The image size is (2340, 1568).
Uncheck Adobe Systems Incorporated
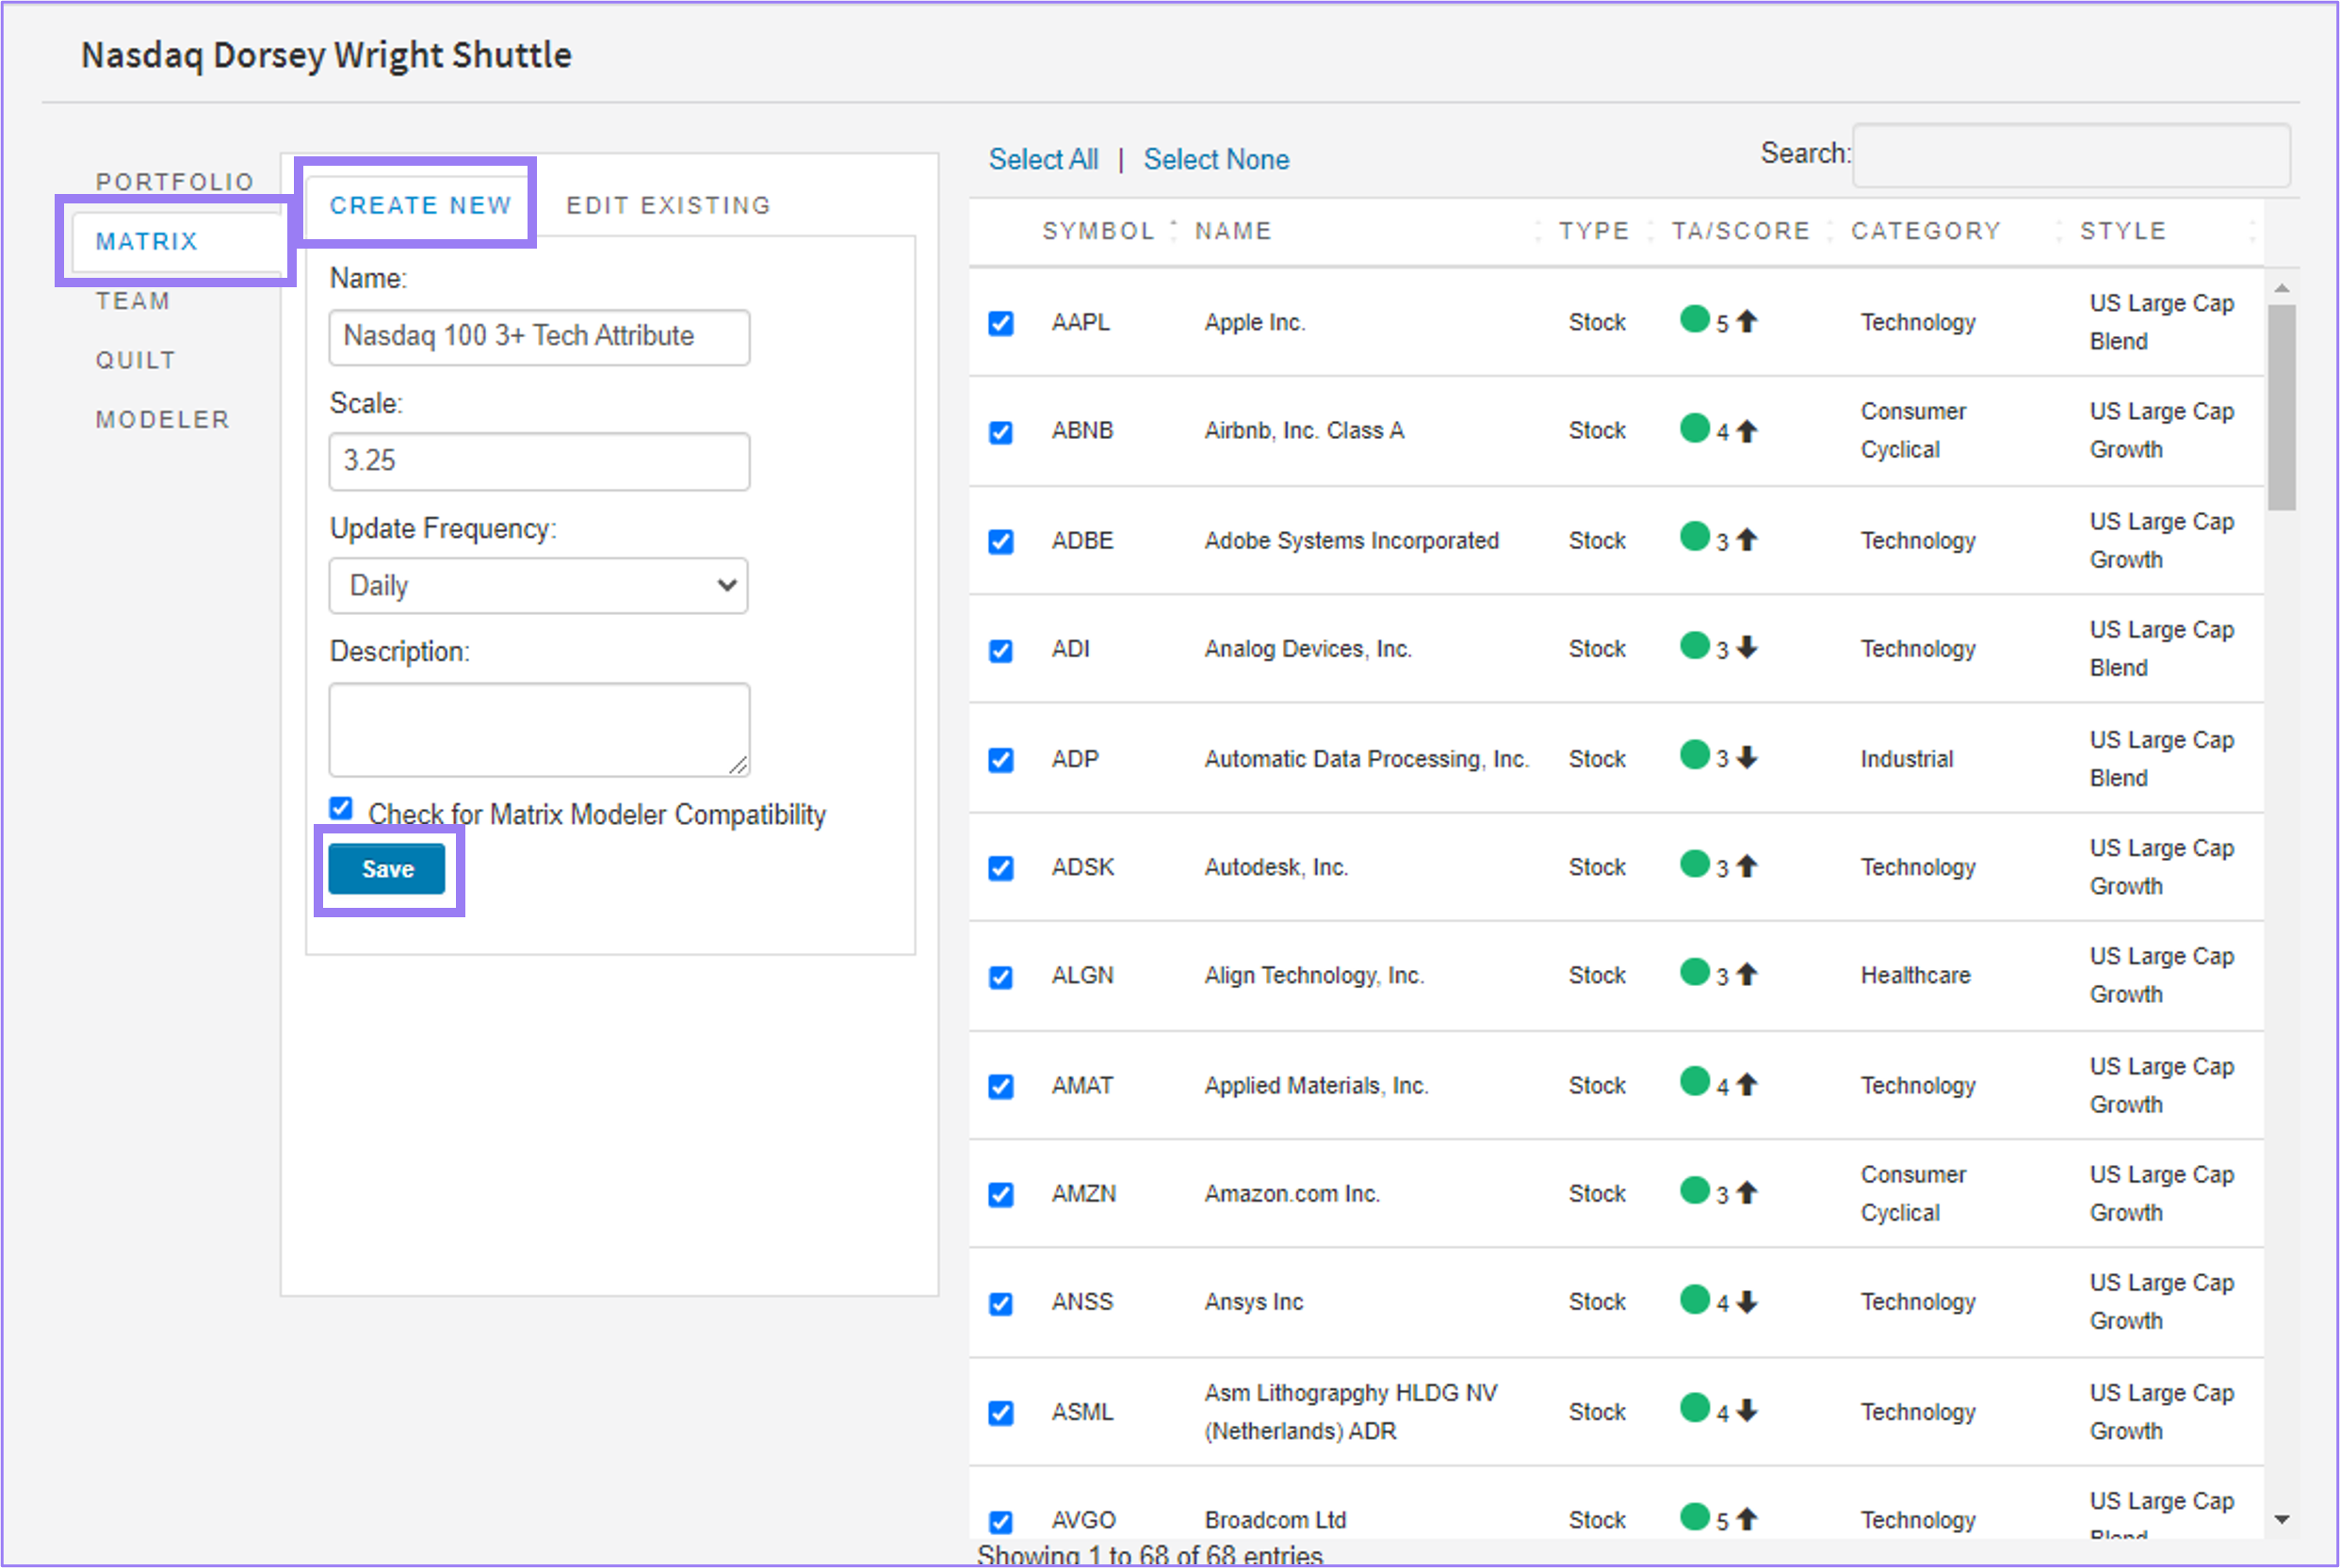[x=1000, y=540]
